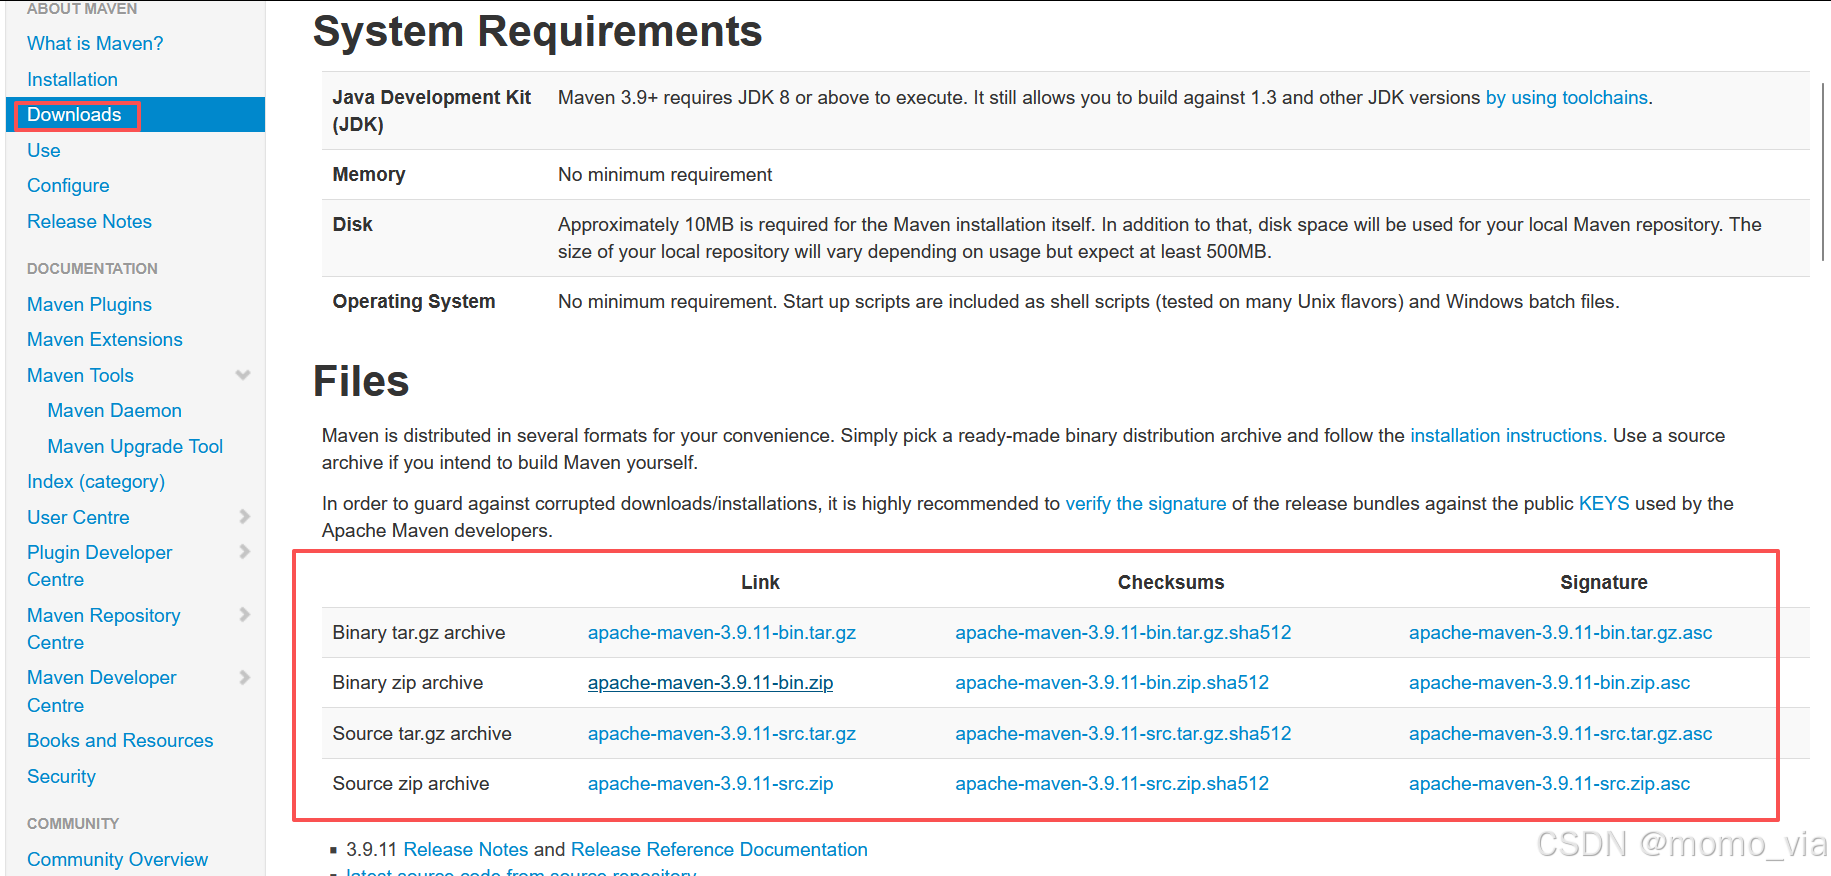
Task: Download apache-maven-3.9.11-bin.zip
Action: [x=710, y=682]
